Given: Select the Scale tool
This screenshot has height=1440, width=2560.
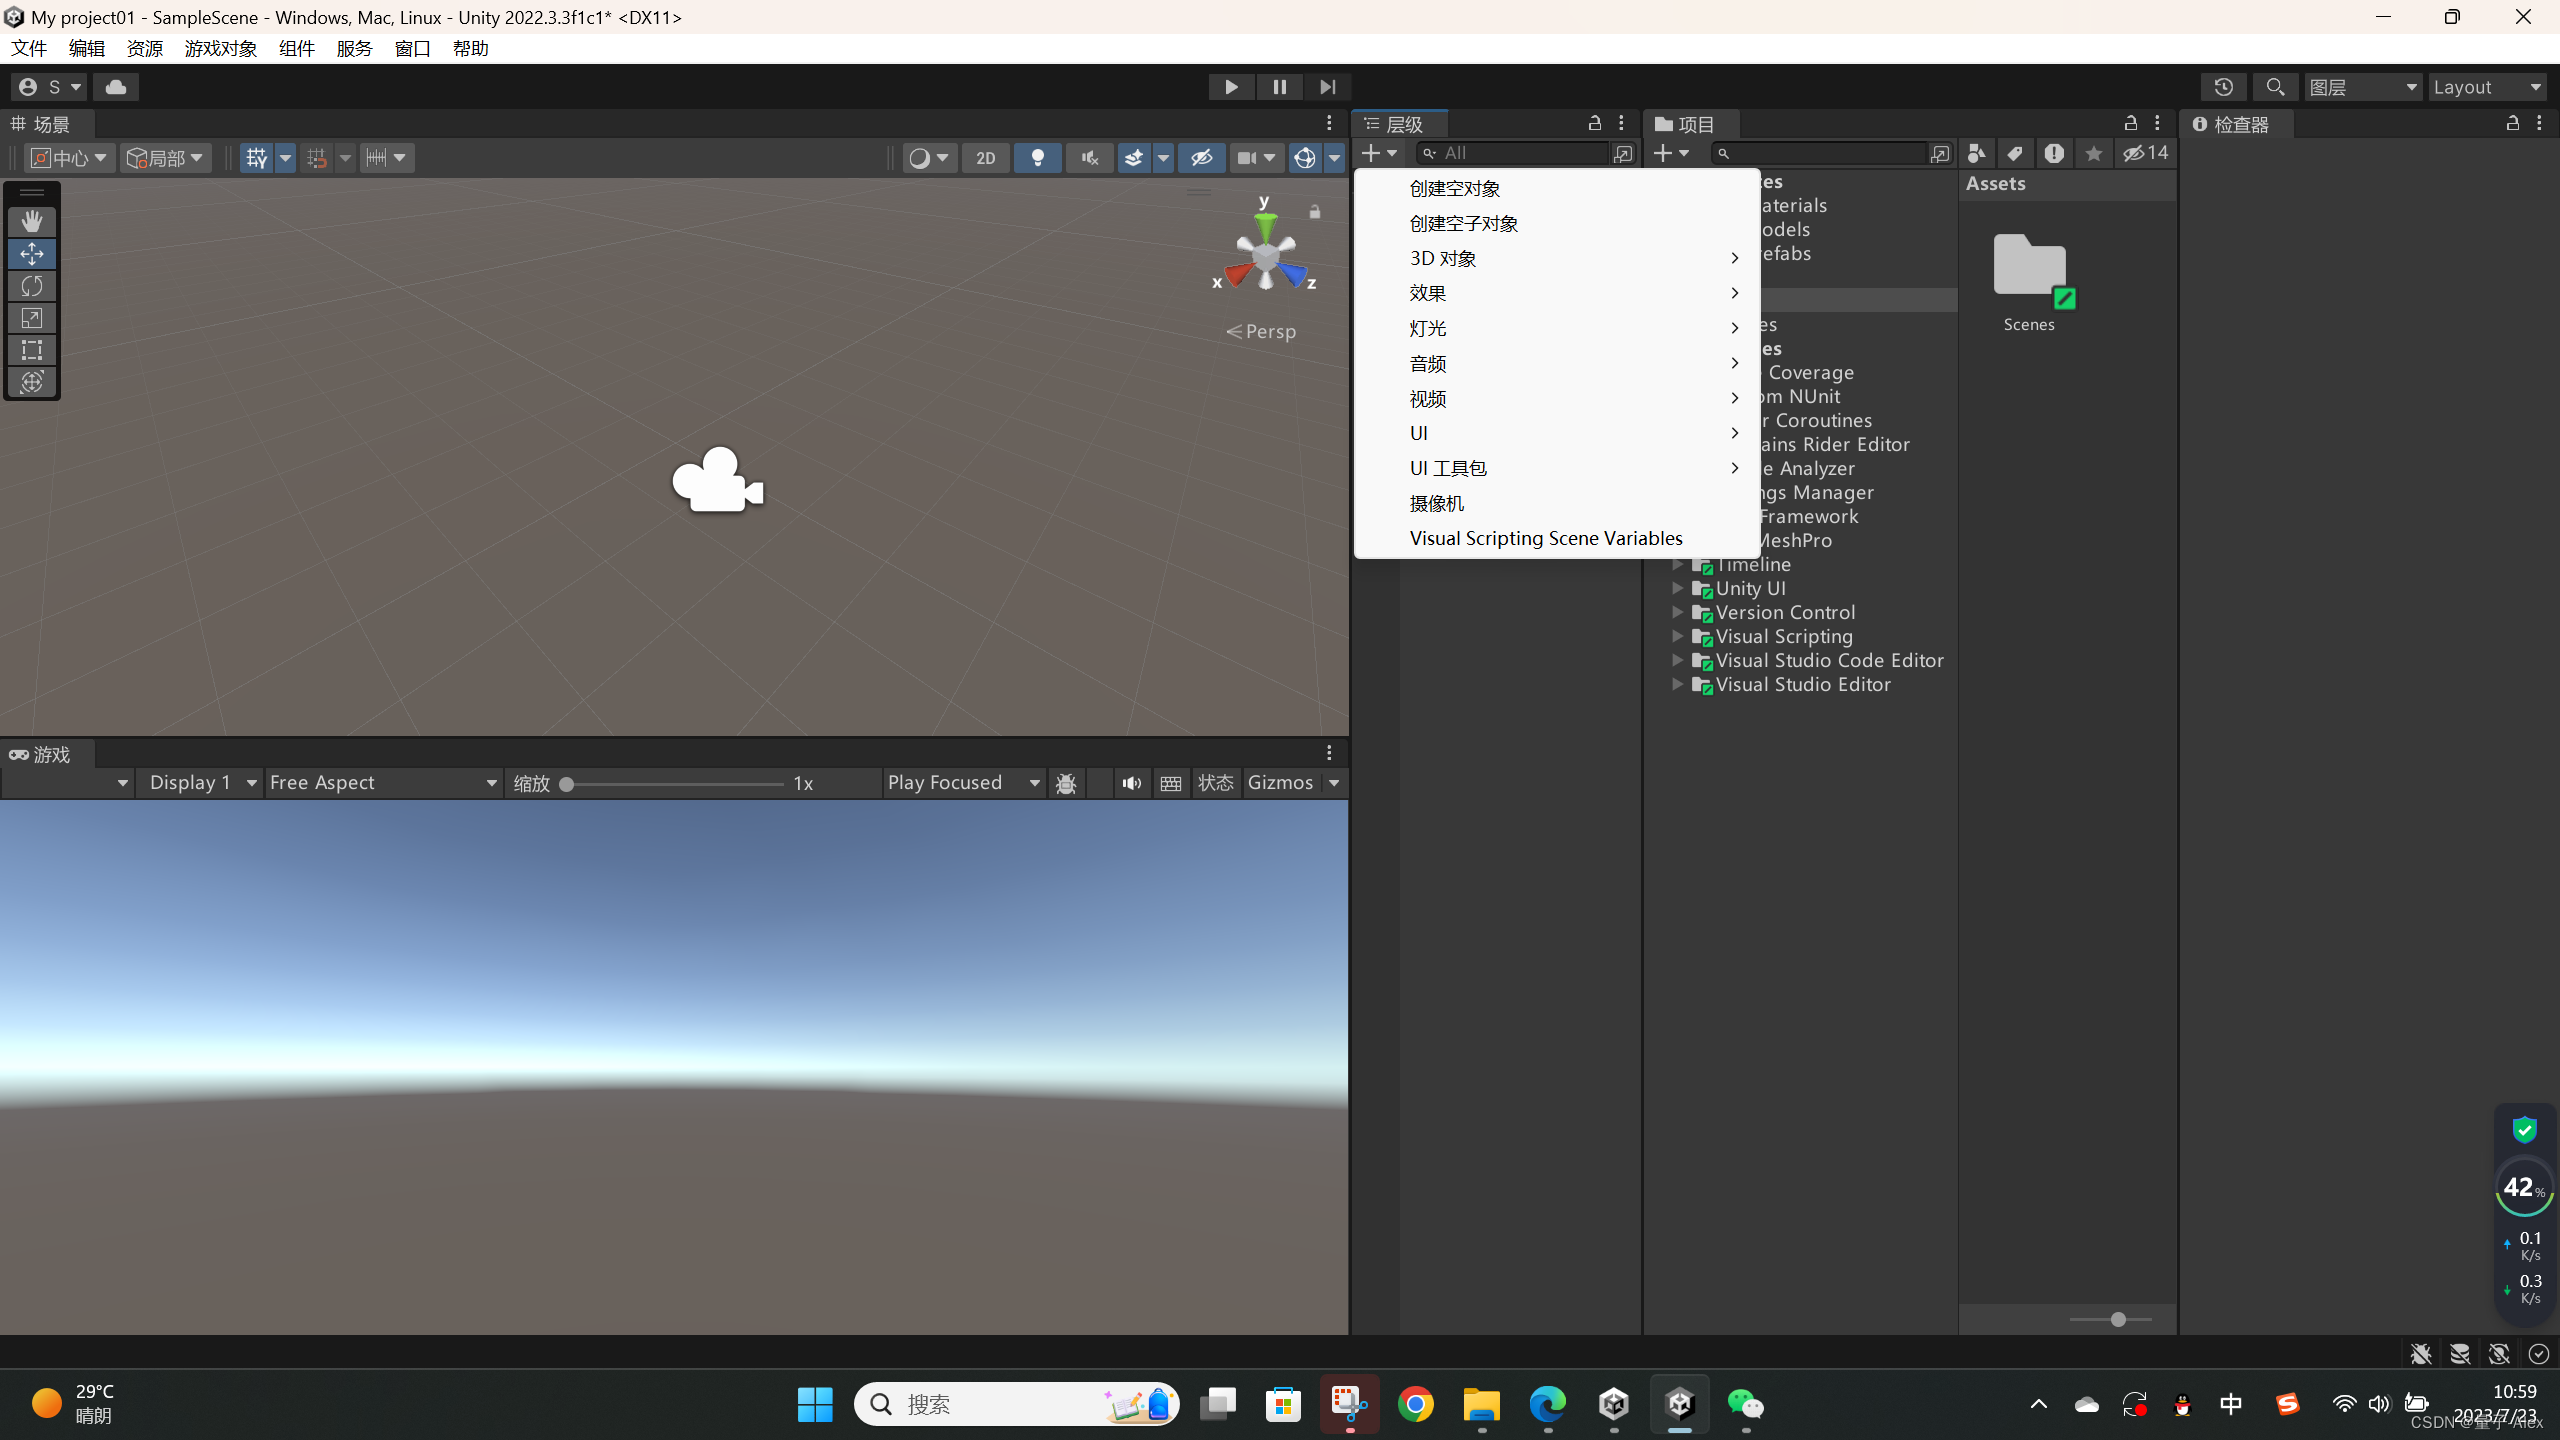Looking at the screenshot, I should click(x=32, y=318).
